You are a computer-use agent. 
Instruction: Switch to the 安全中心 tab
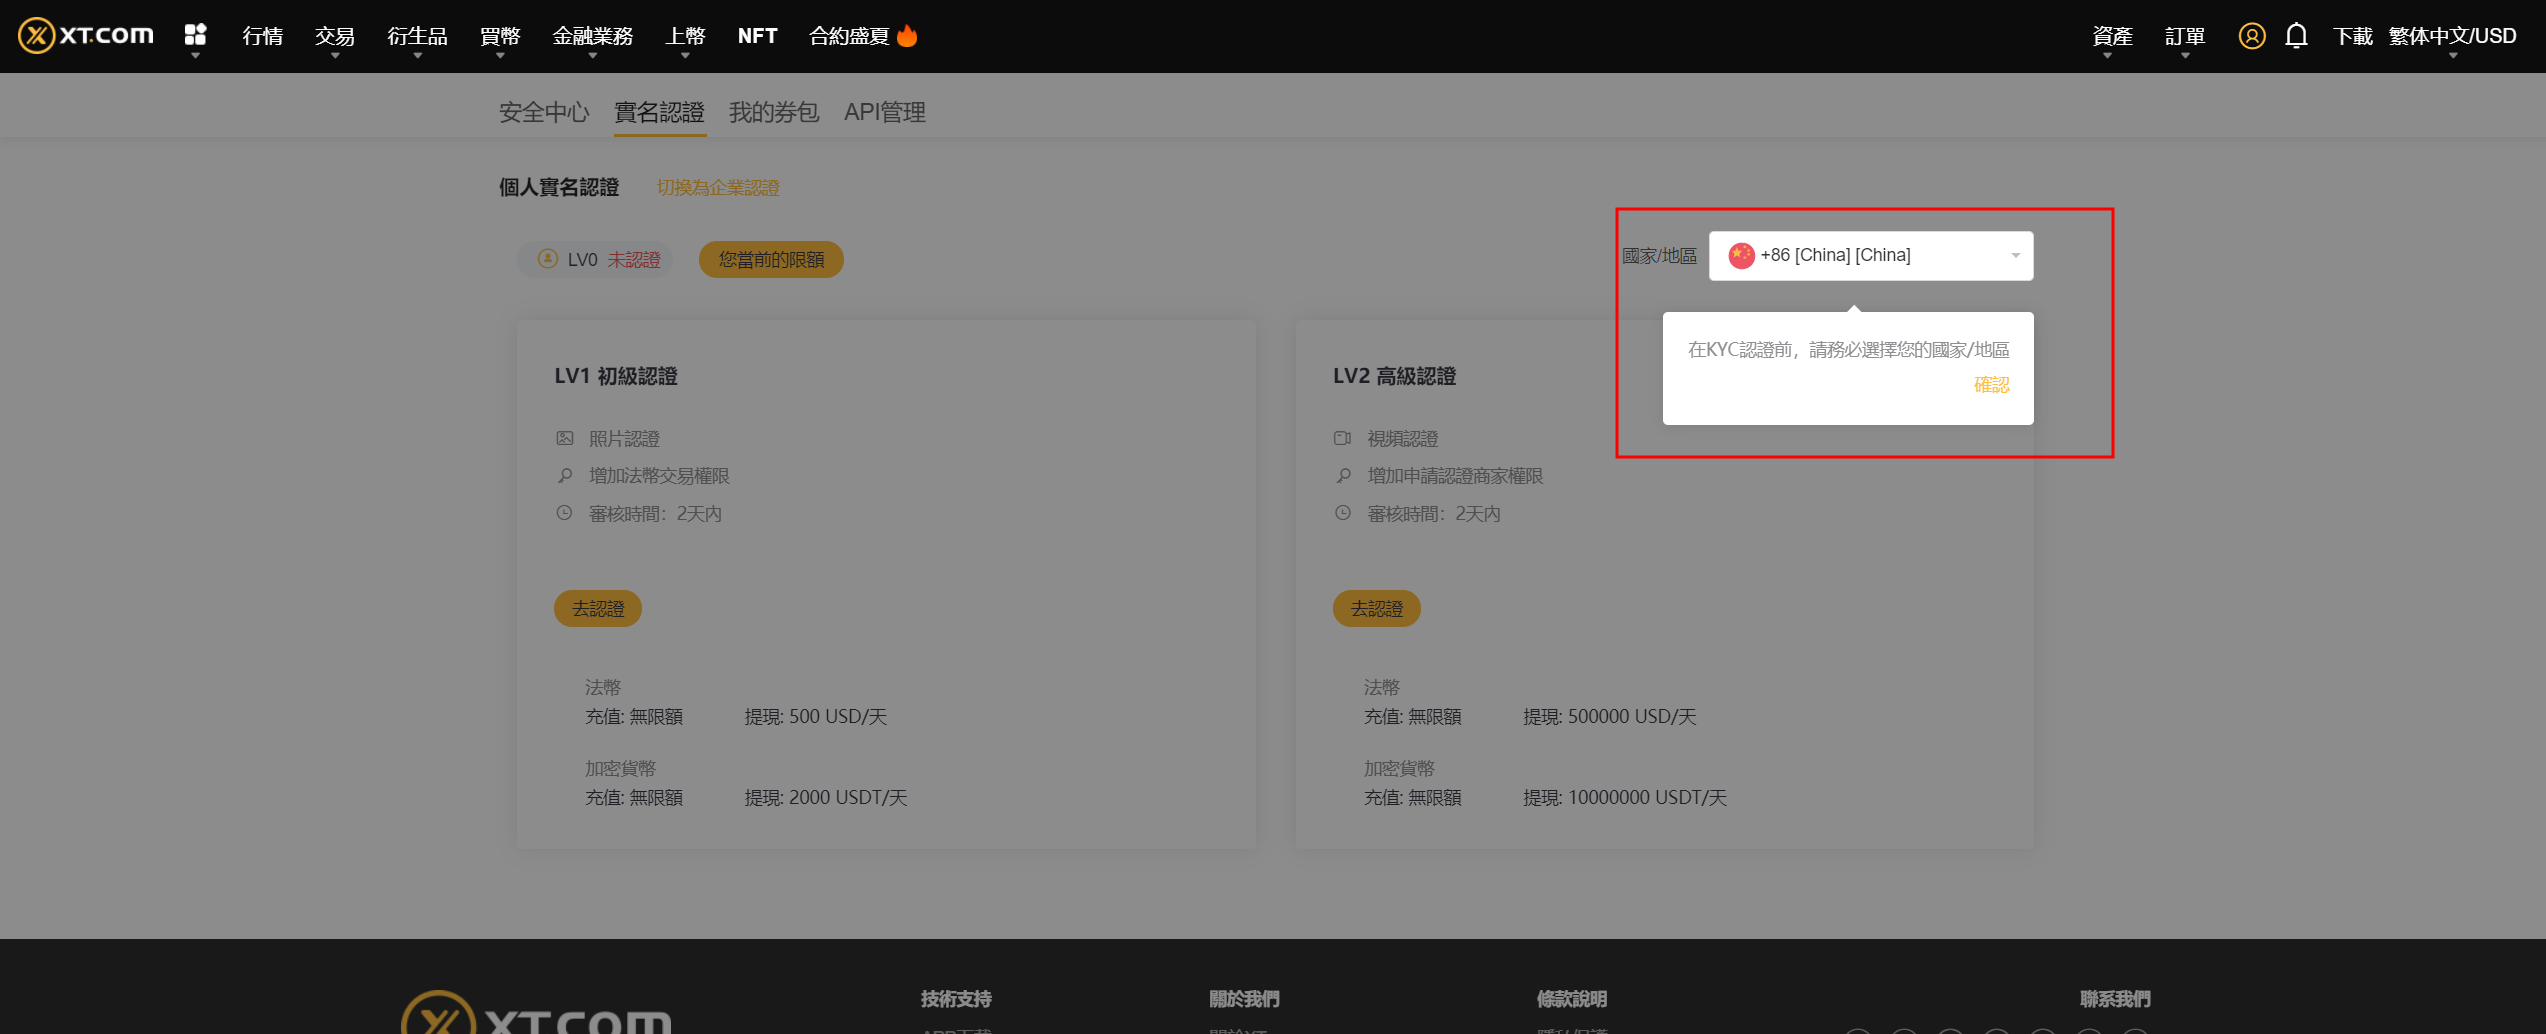coord(544,112)
